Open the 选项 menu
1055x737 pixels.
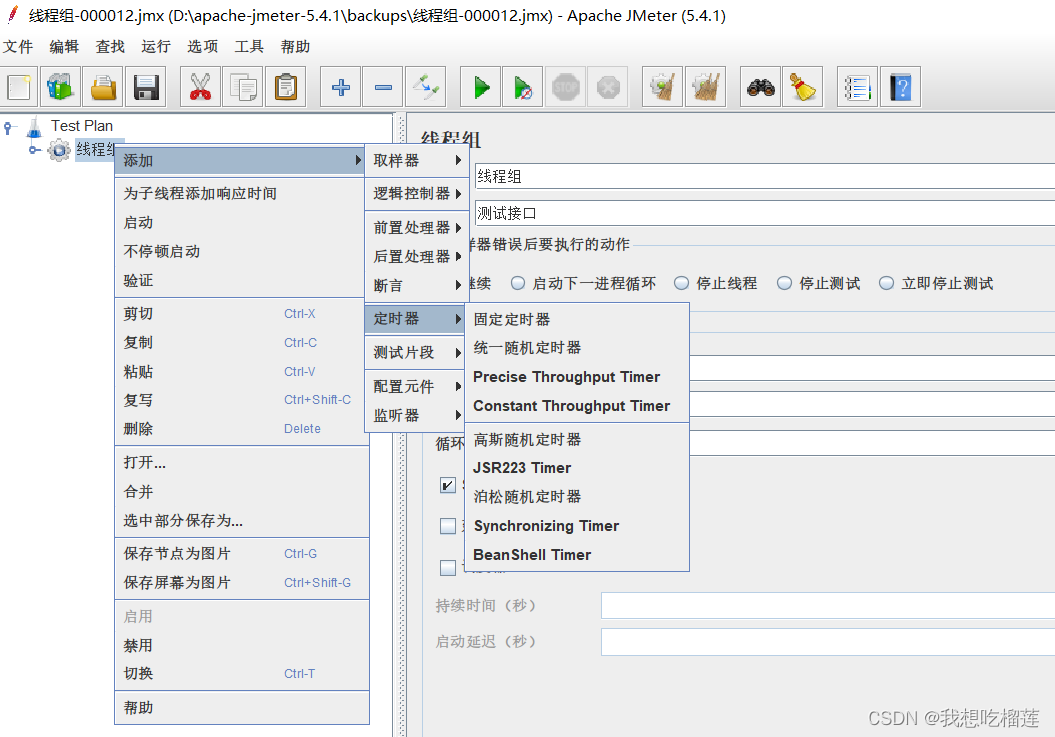pos(203,46)
